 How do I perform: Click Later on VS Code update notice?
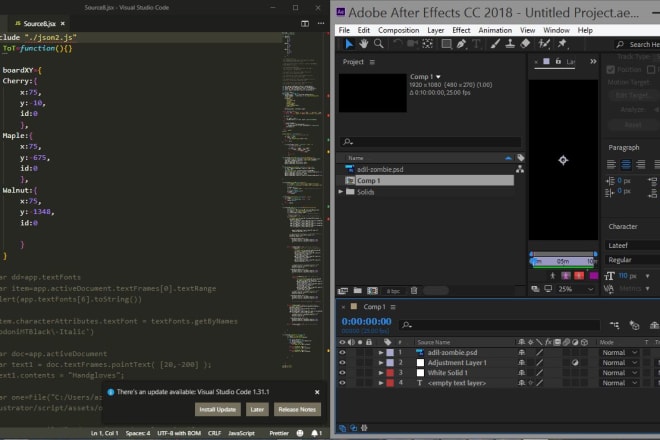[x=257, y=409]
